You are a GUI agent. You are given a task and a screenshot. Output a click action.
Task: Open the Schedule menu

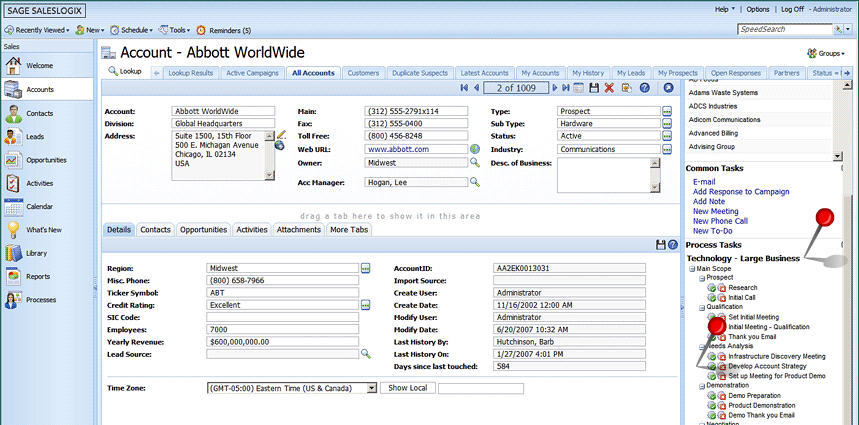coord(129,30)
